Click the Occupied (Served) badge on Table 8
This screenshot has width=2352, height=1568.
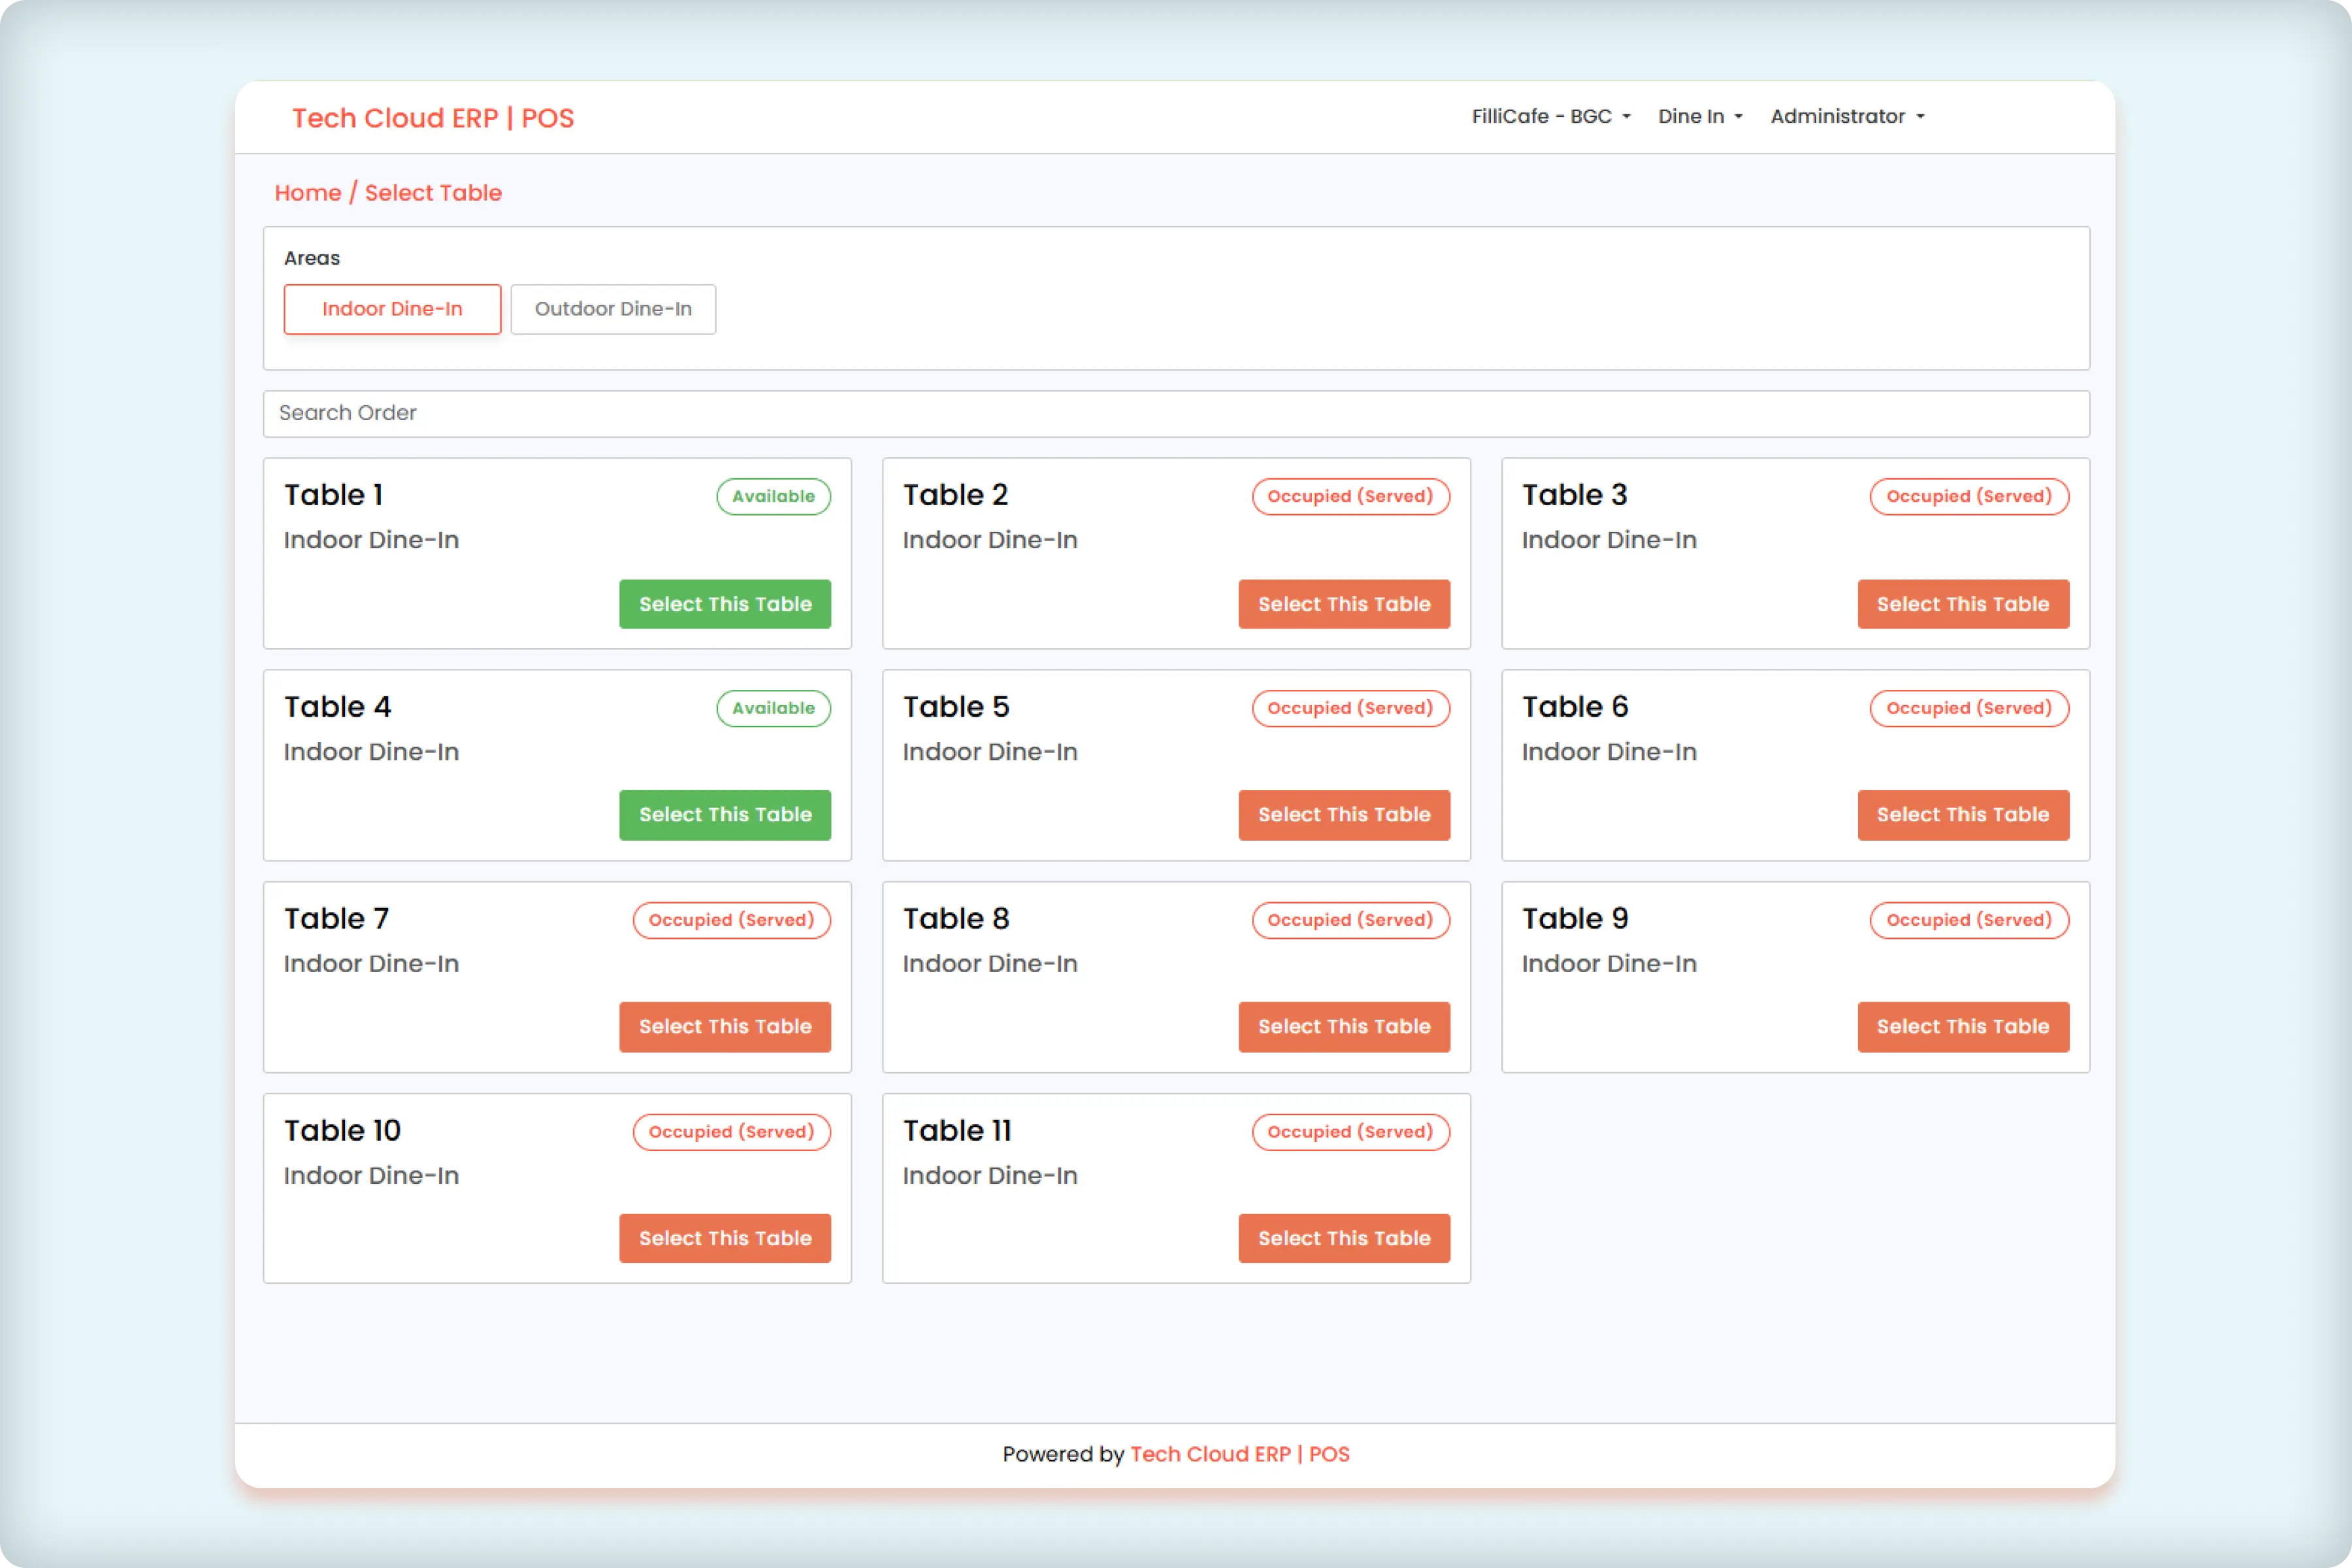(x=1350, y=919)
